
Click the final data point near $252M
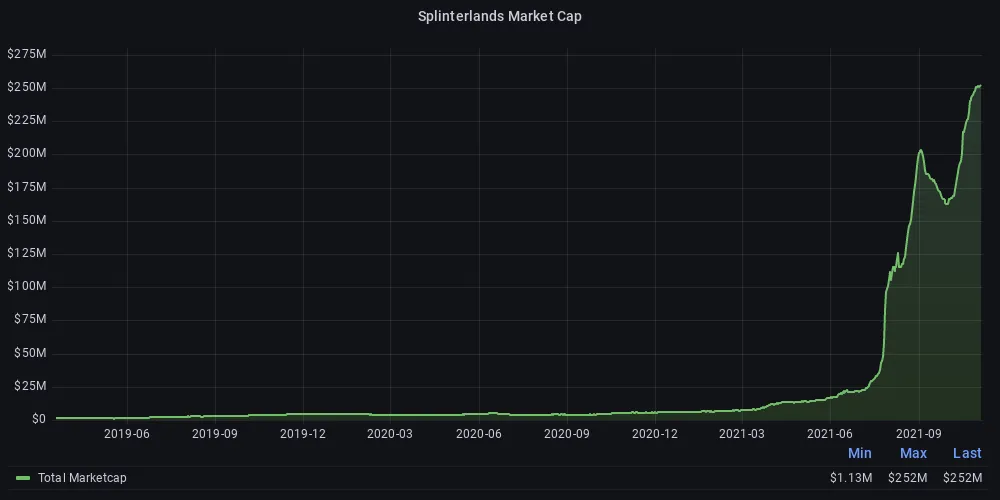point(980,85)
